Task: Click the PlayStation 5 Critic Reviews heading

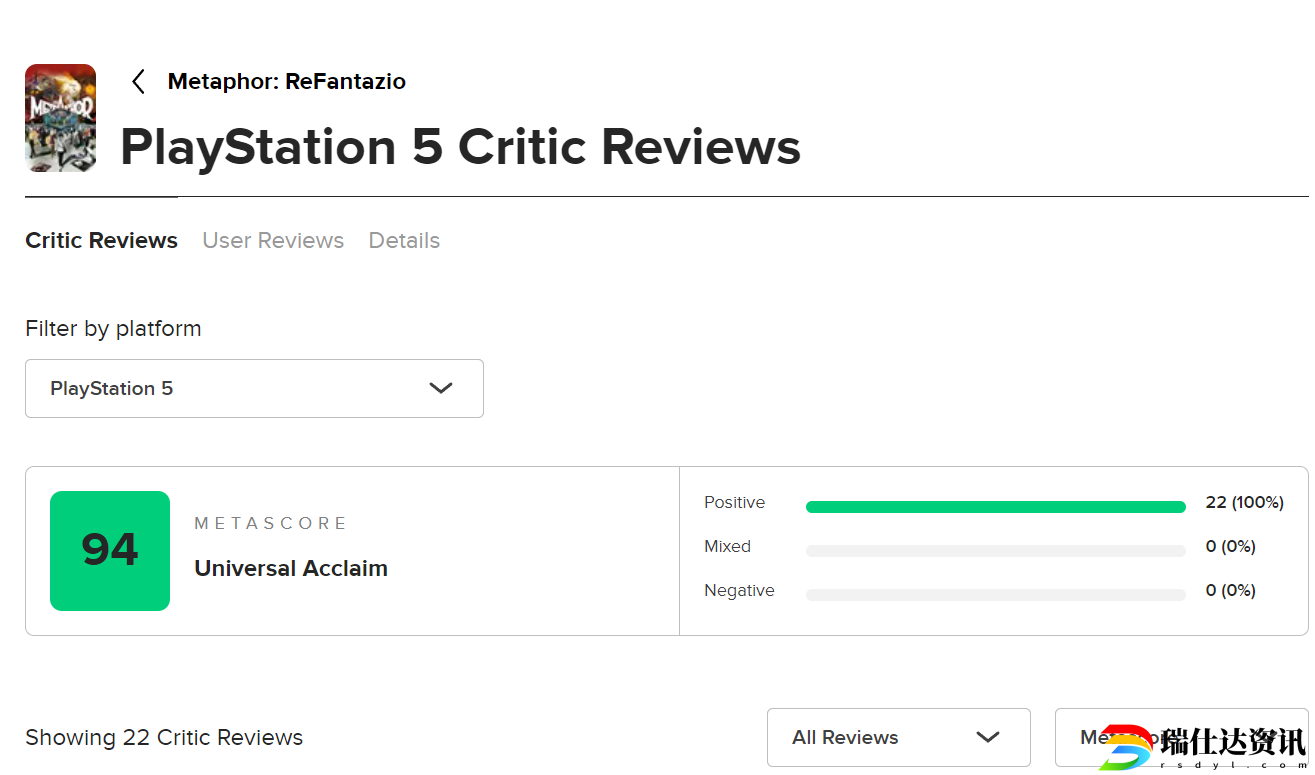Action: (460, 147)
